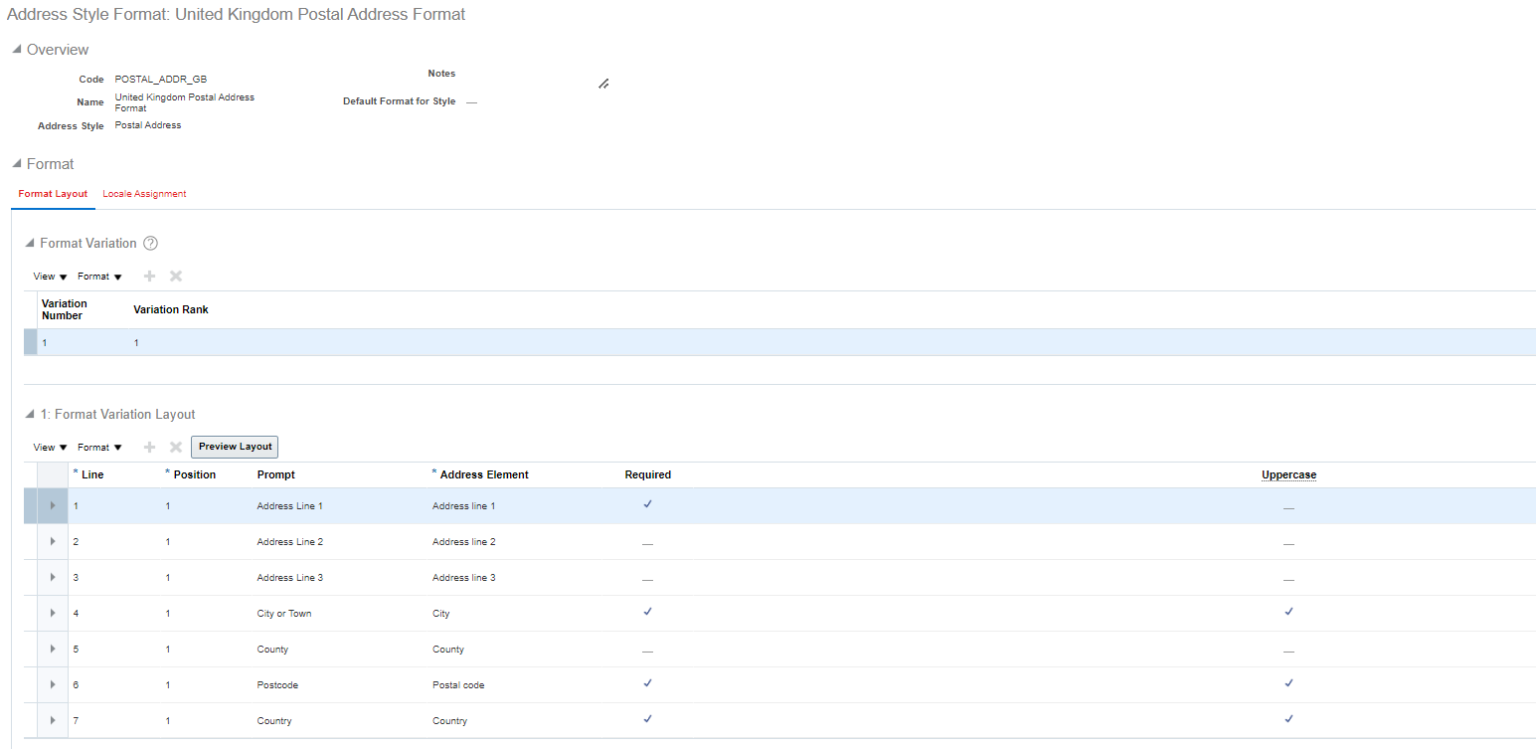This screenshot has width=1536, height=749.
Task: Open View menu in Format Variation Layout toolbar
Action: pos(50,447)
